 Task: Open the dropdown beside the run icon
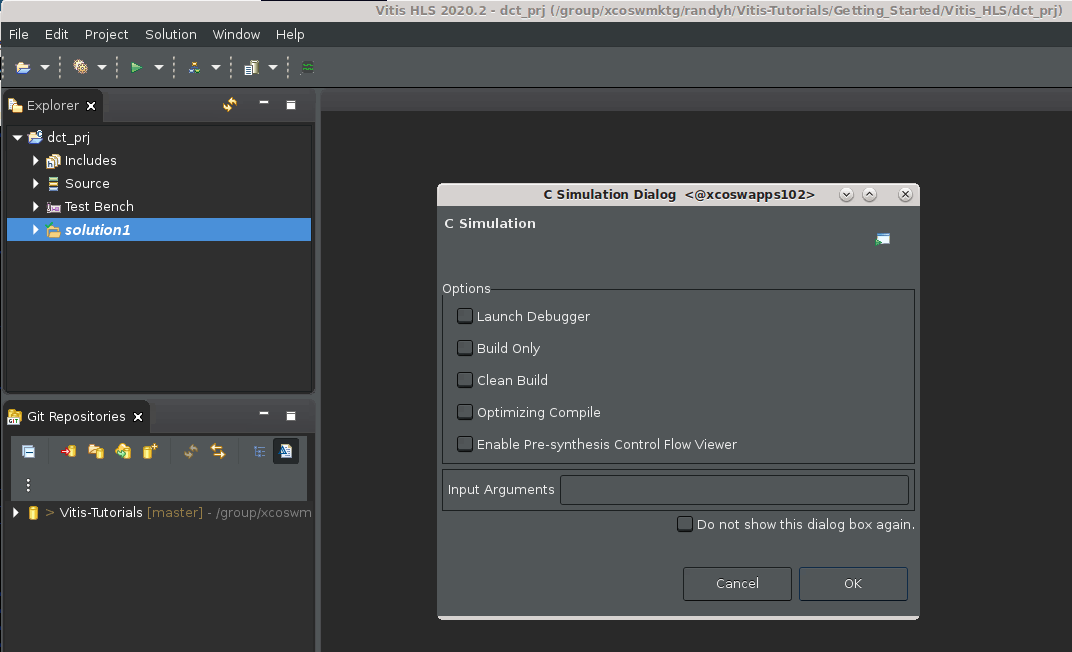(158, 67)
